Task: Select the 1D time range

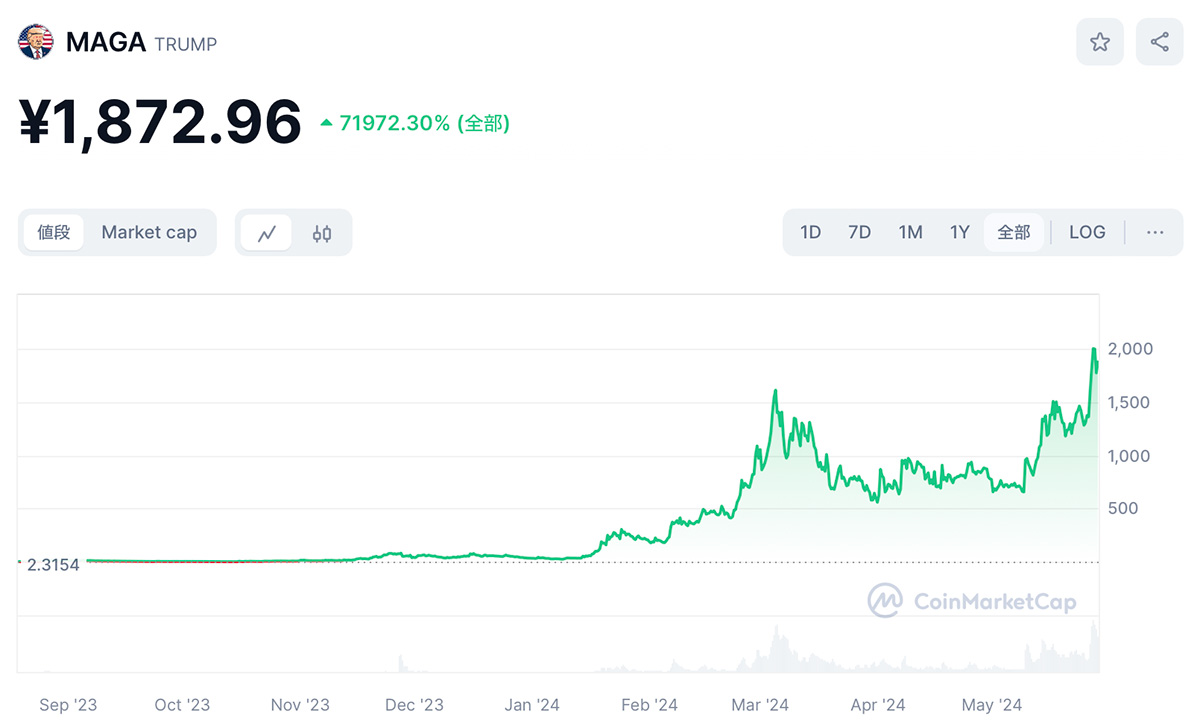Action: pos(810,232)
